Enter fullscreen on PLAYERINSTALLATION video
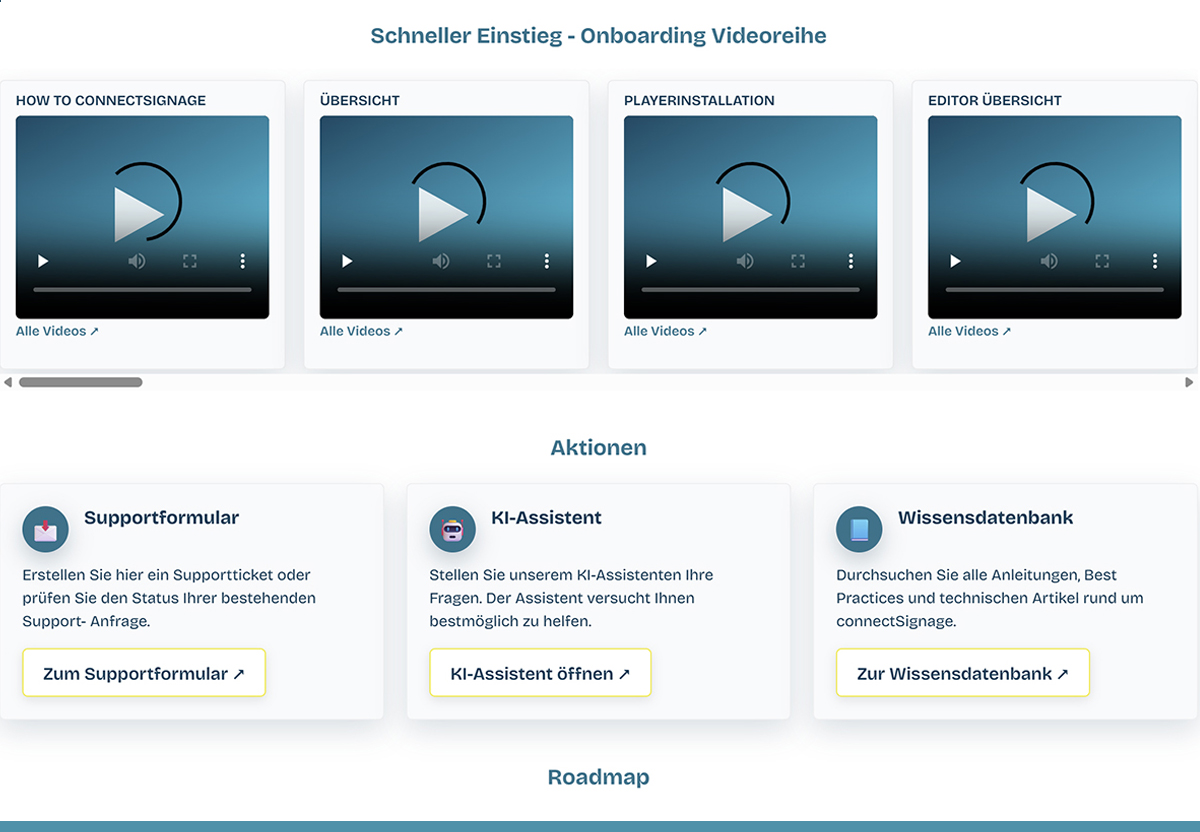The image size is (1200, 832). 798,261
